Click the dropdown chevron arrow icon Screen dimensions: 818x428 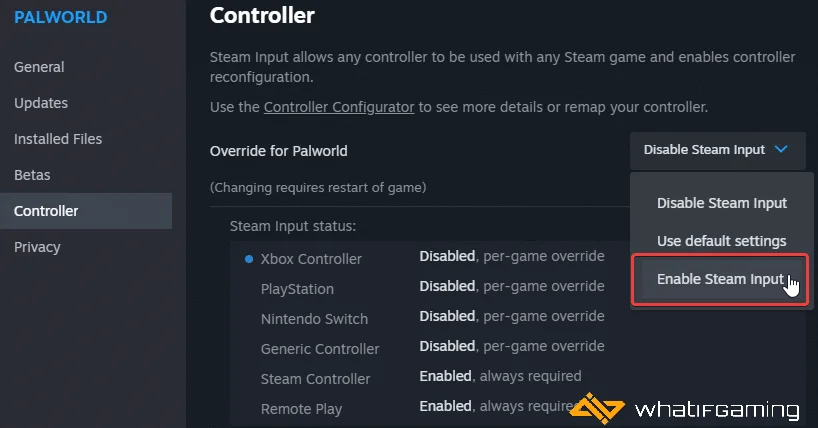782,150
